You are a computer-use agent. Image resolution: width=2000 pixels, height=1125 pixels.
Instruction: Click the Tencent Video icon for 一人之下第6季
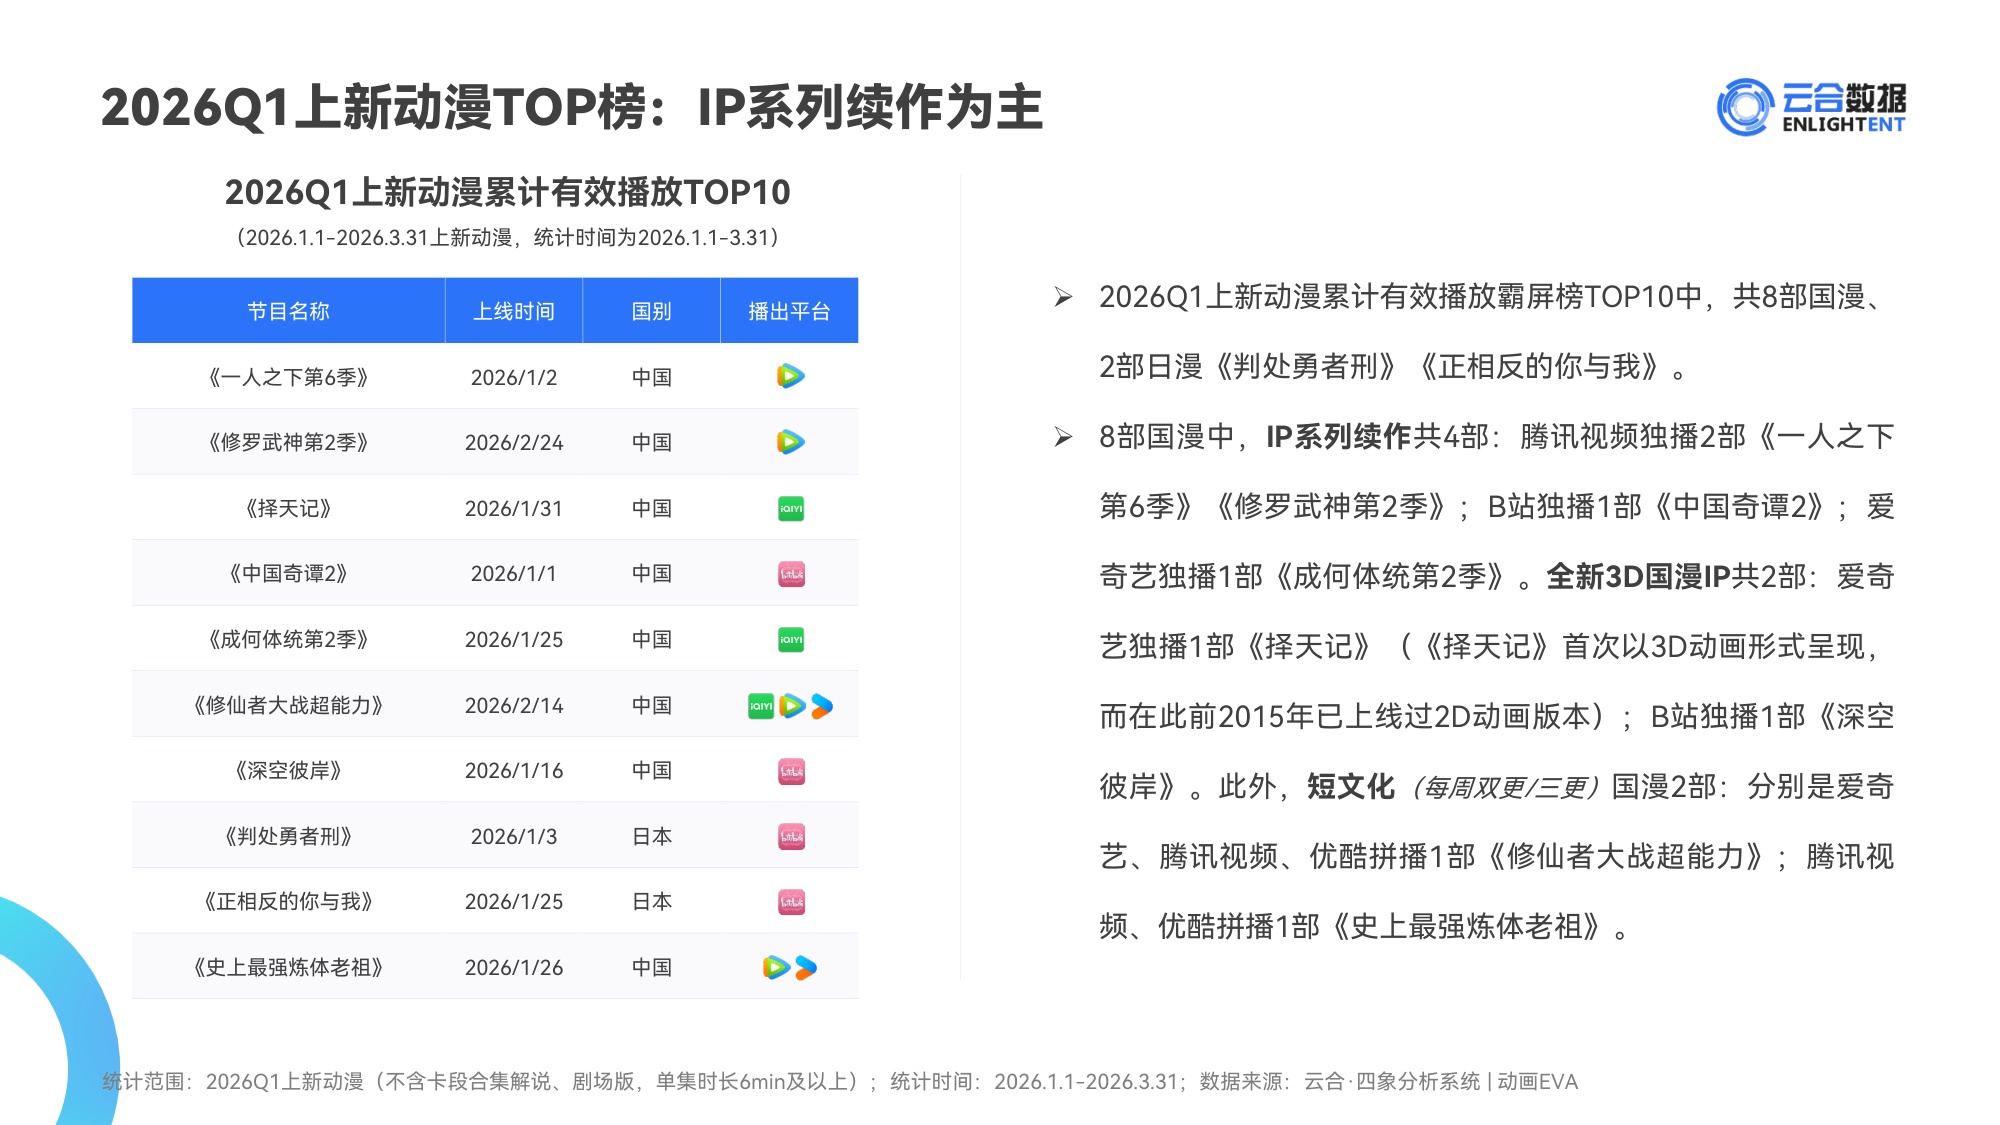(x=790, y=376)
